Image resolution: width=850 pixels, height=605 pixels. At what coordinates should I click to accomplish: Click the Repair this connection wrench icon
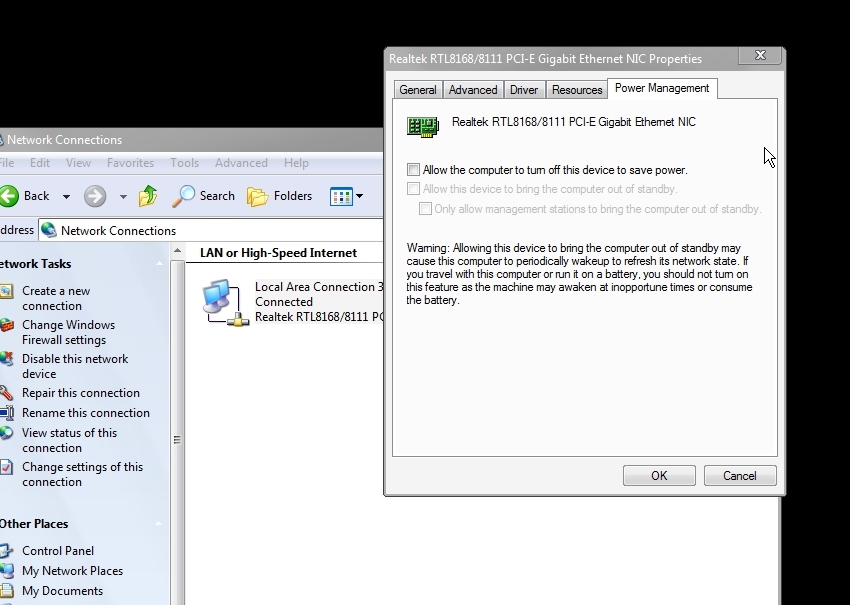pyautogui.click(x=7, y=393)
